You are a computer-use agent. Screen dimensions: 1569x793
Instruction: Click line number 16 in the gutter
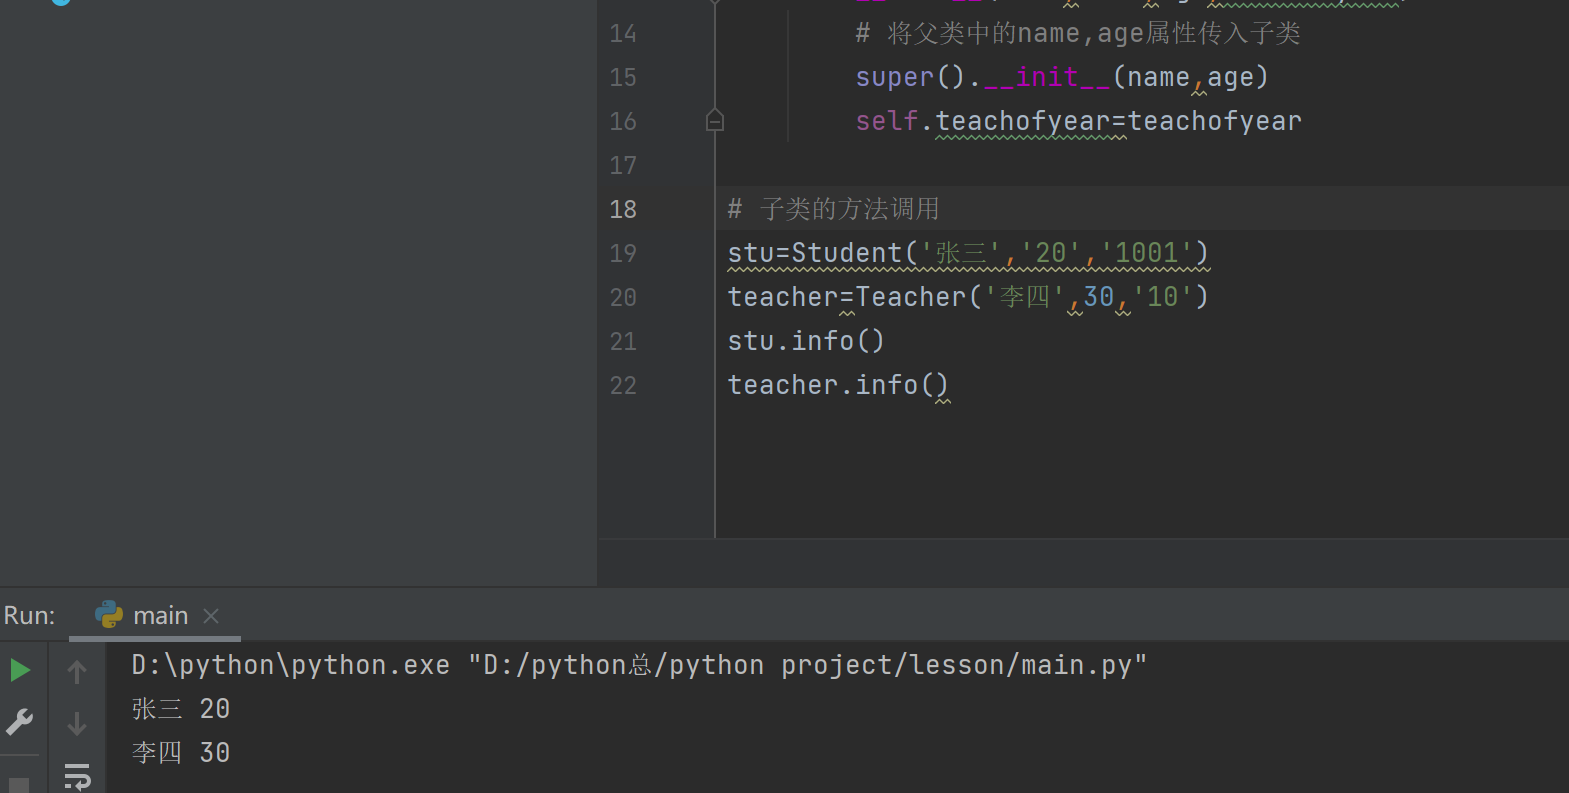pyautogui.click(x=623, y=121)
